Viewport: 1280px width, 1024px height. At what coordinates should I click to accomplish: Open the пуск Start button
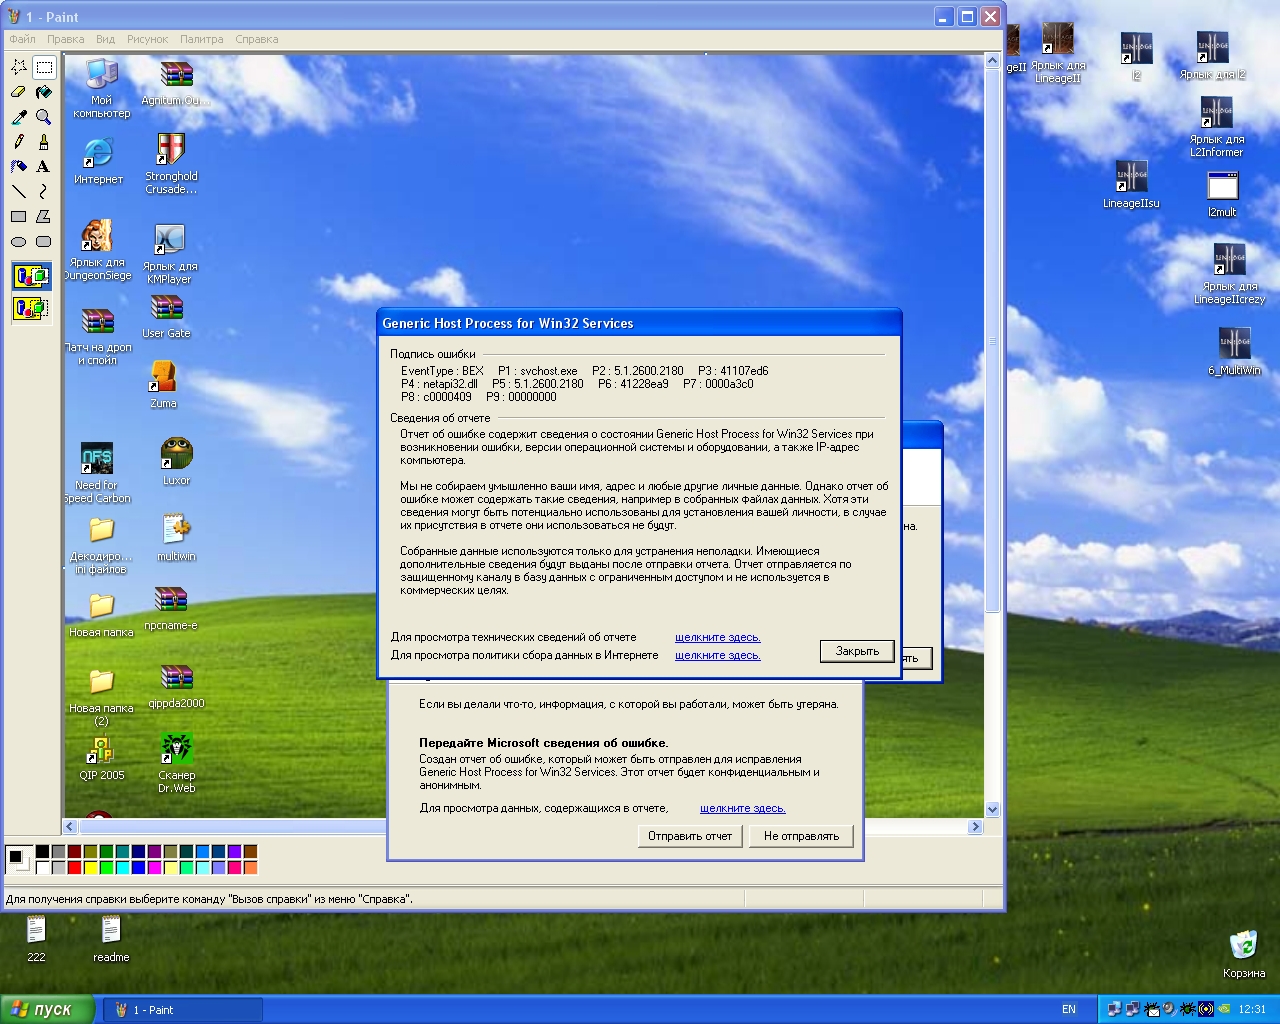(x=48, y=1009)
